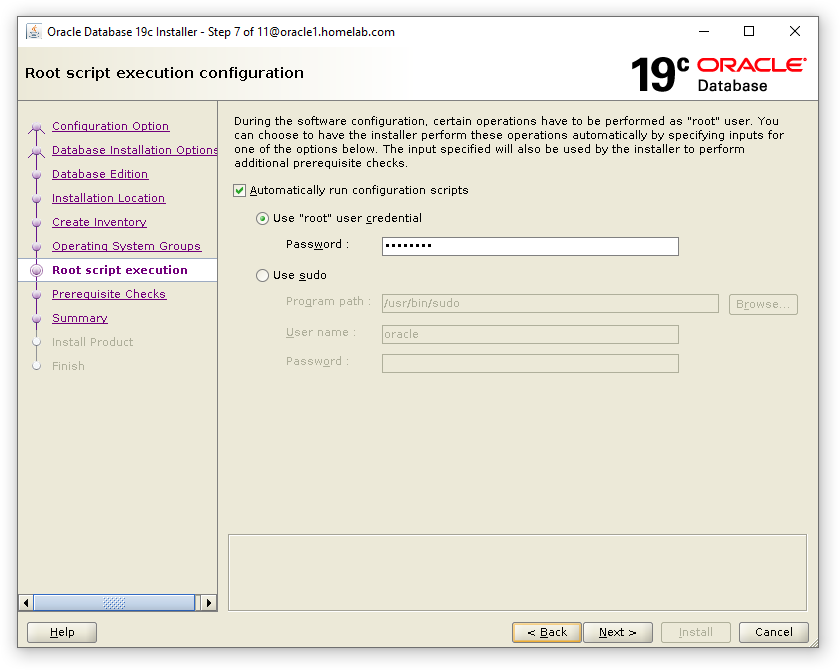Viewport: 840px width, 670px height.
Task: Click the right arrow of the sidebar scrollbar
Action: pyautogui.click(x=209, y=602)
